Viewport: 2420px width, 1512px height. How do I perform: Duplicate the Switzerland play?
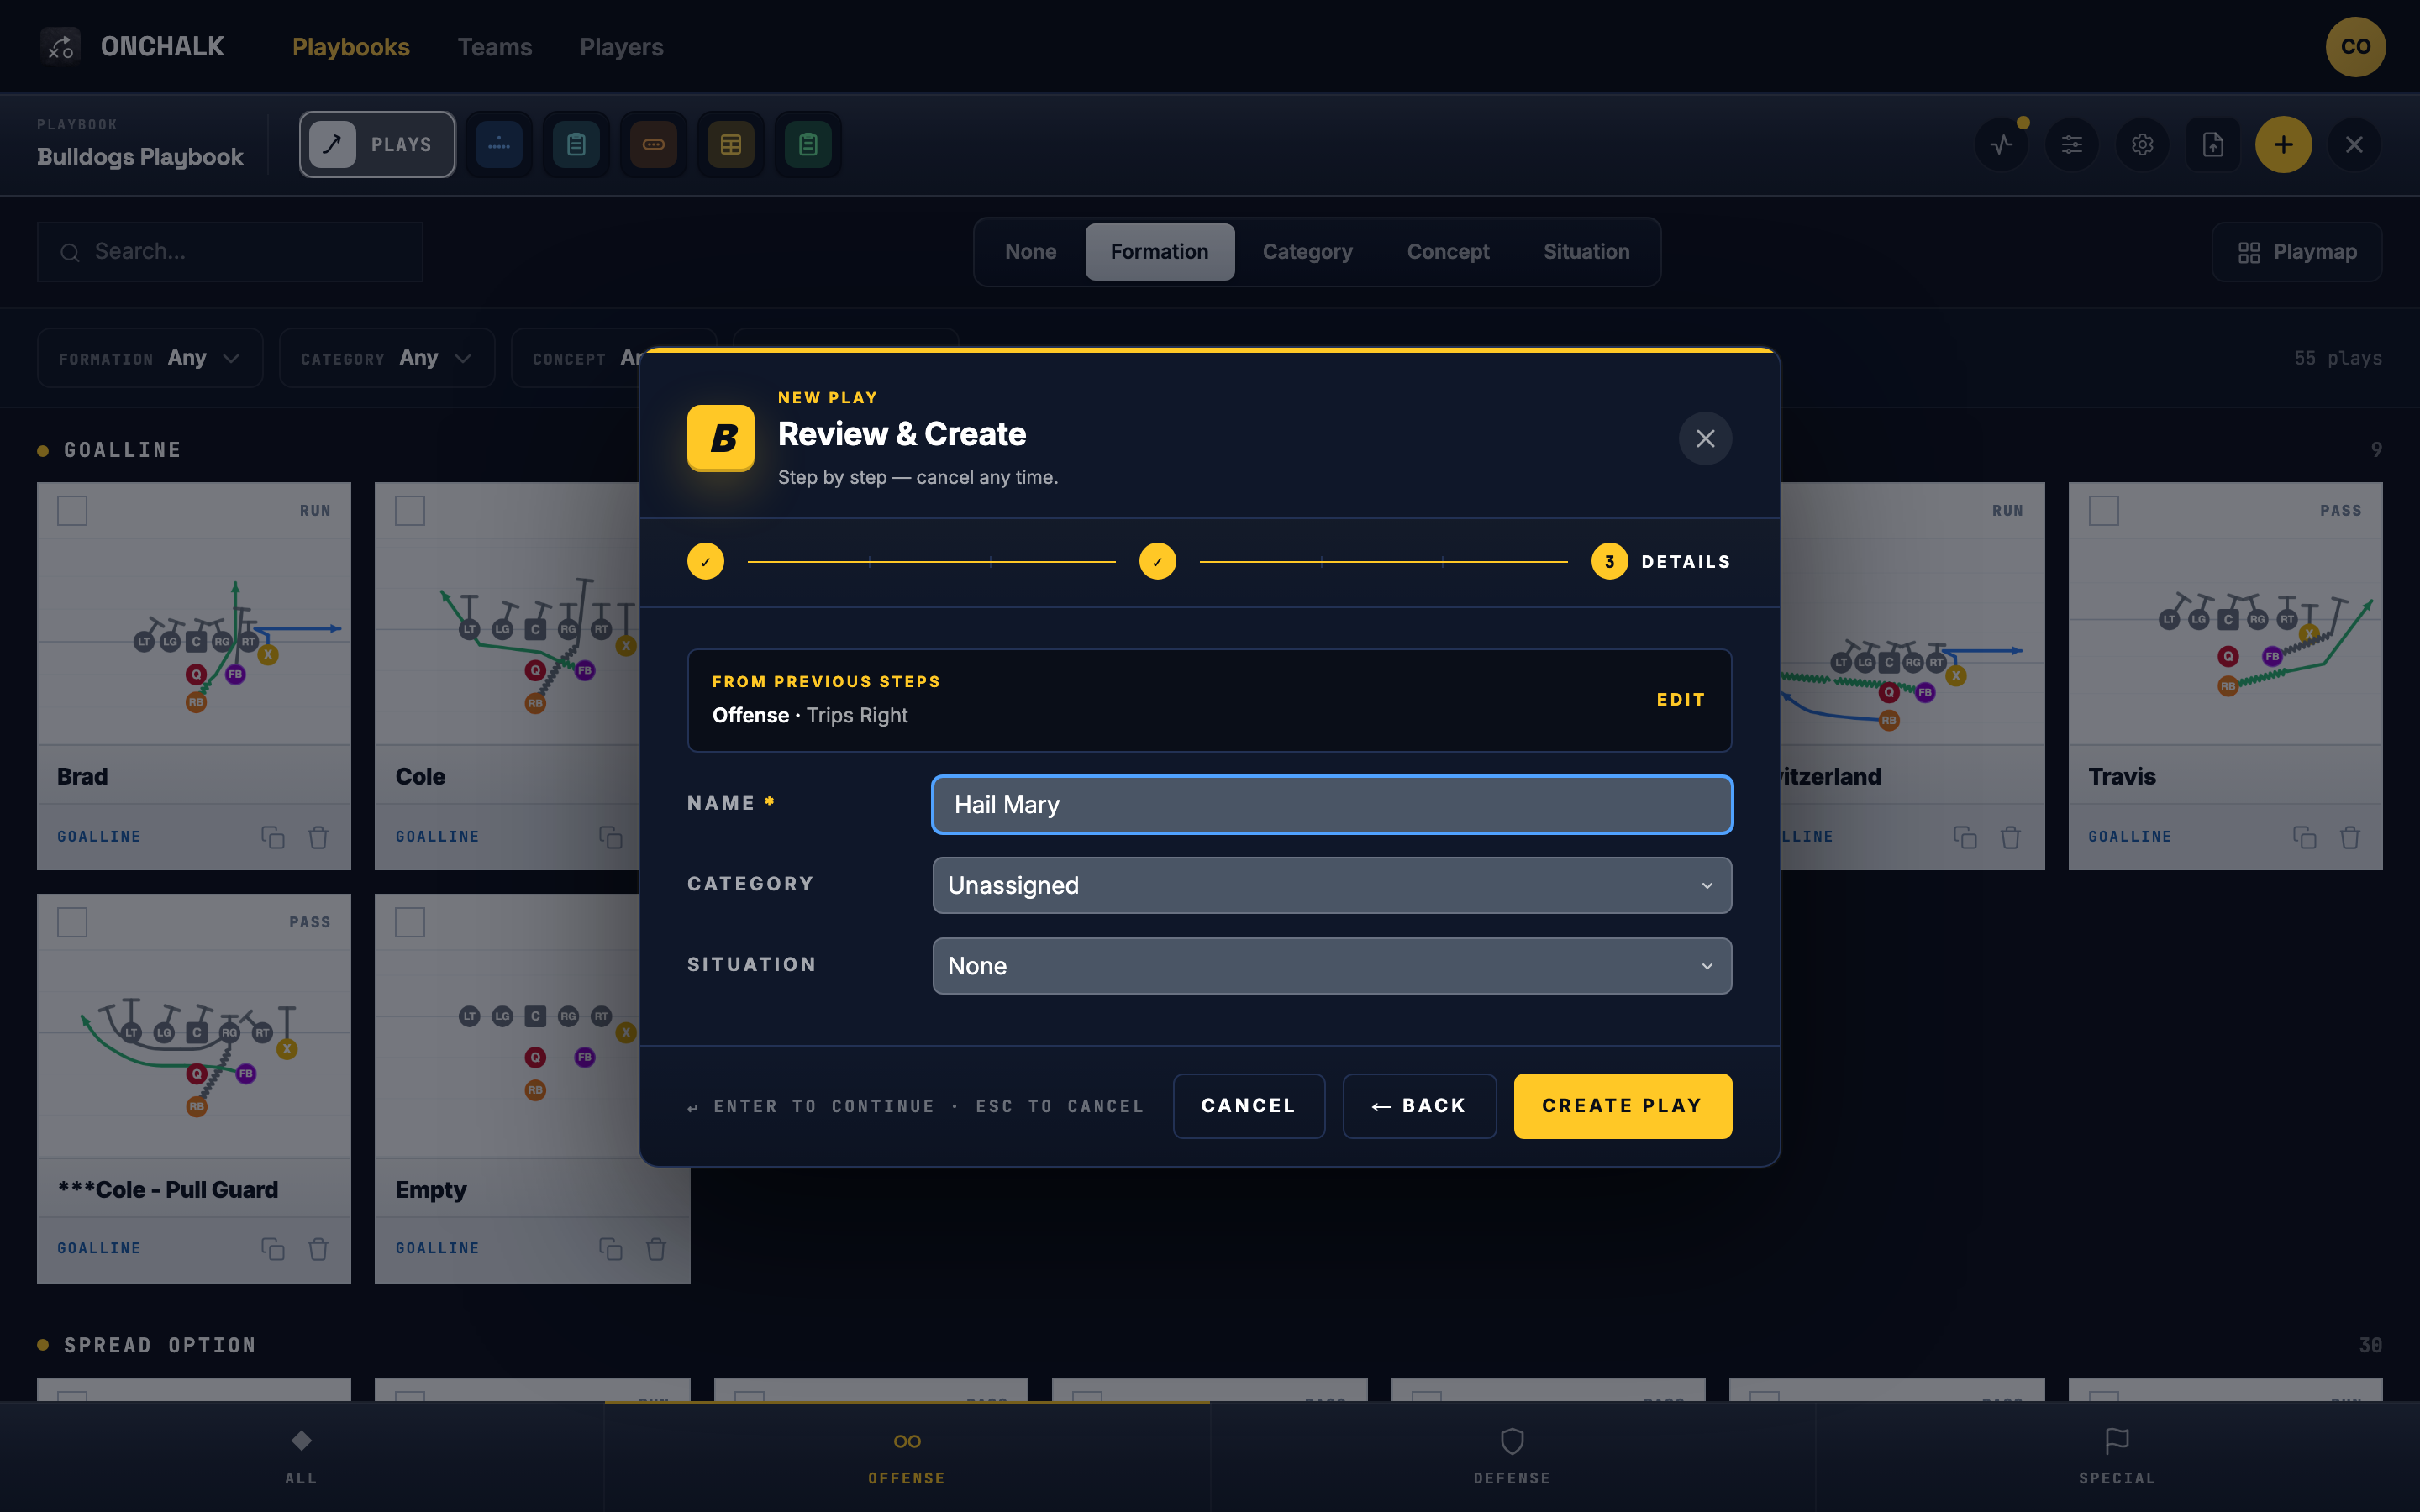coord(1965,837)
